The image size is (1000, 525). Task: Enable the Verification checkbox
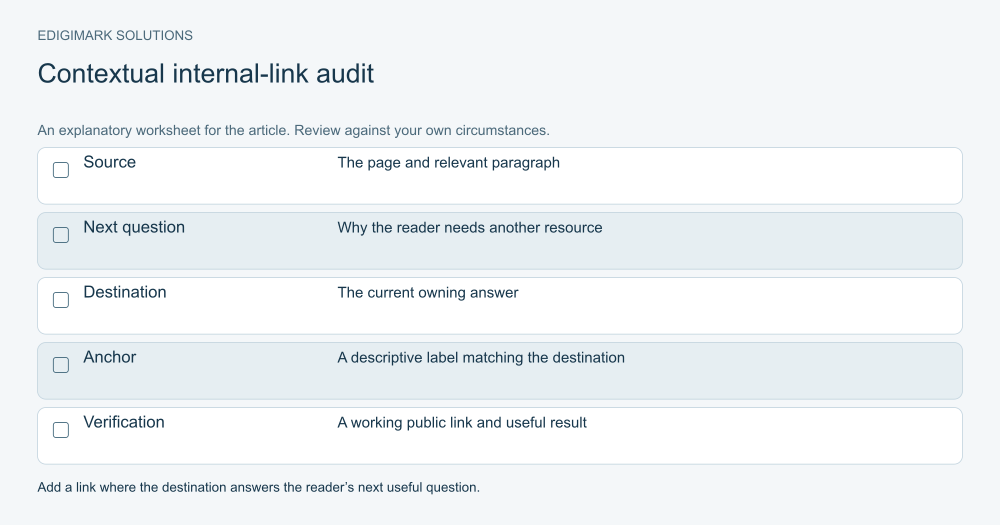61,430
